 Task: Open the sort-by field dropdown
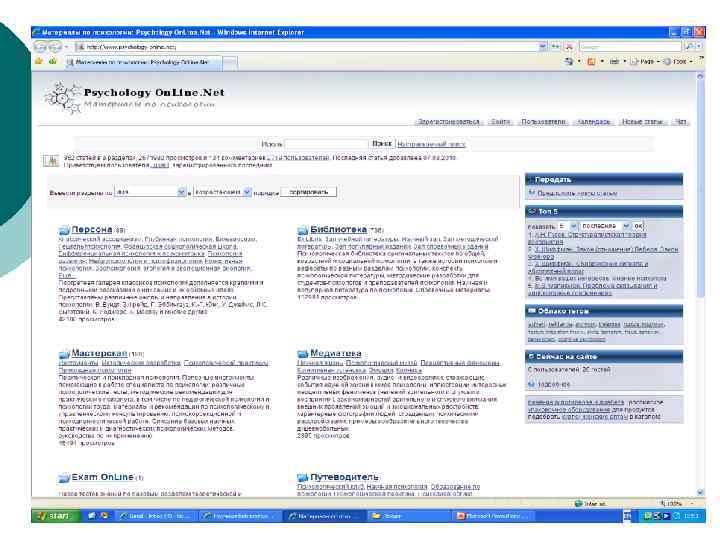tap(150, 192)
